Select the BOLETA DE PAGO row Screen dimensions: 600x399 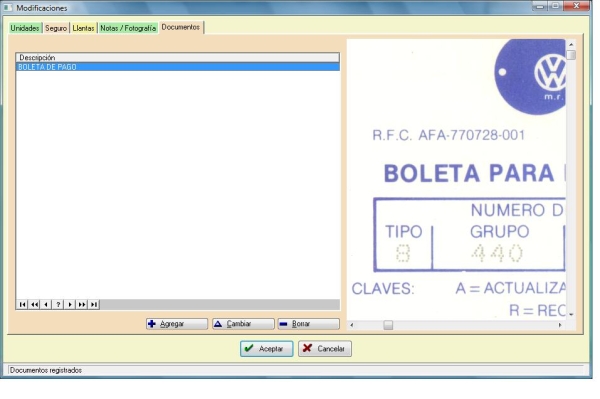click(x=178, y=67)
